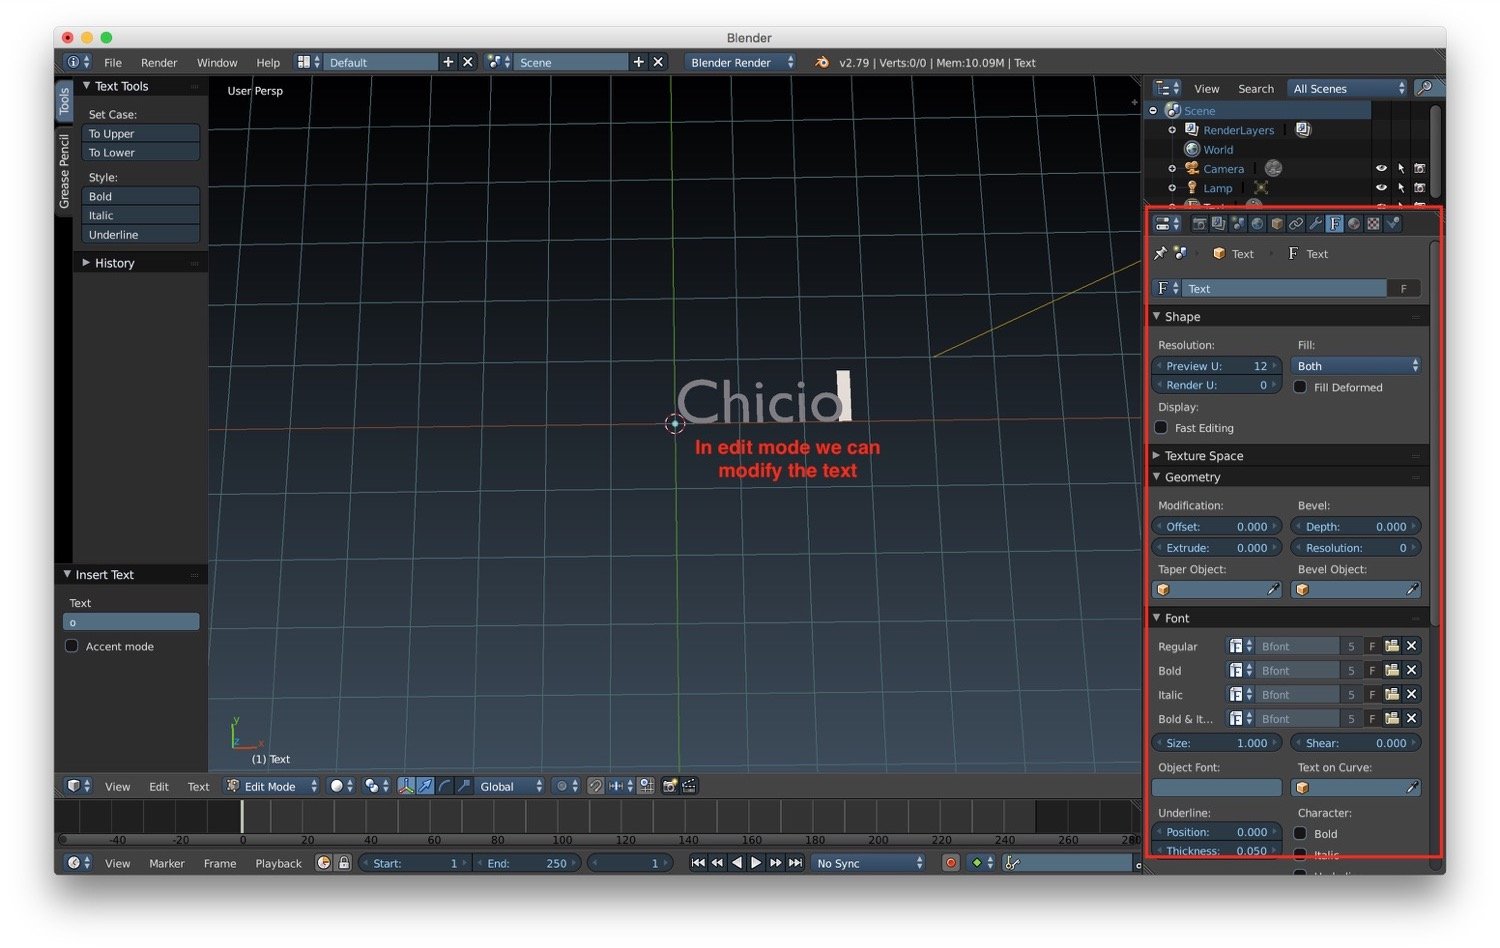Click the font Size value field
The image size is (1500, 948).
(1217, 743)
